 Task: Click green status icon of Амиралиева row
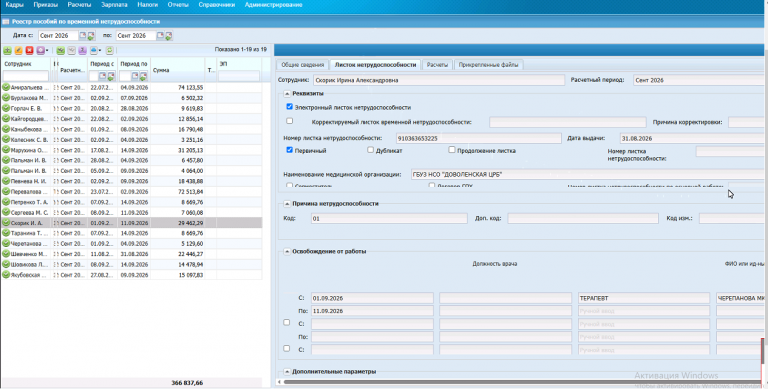[6, 87]
